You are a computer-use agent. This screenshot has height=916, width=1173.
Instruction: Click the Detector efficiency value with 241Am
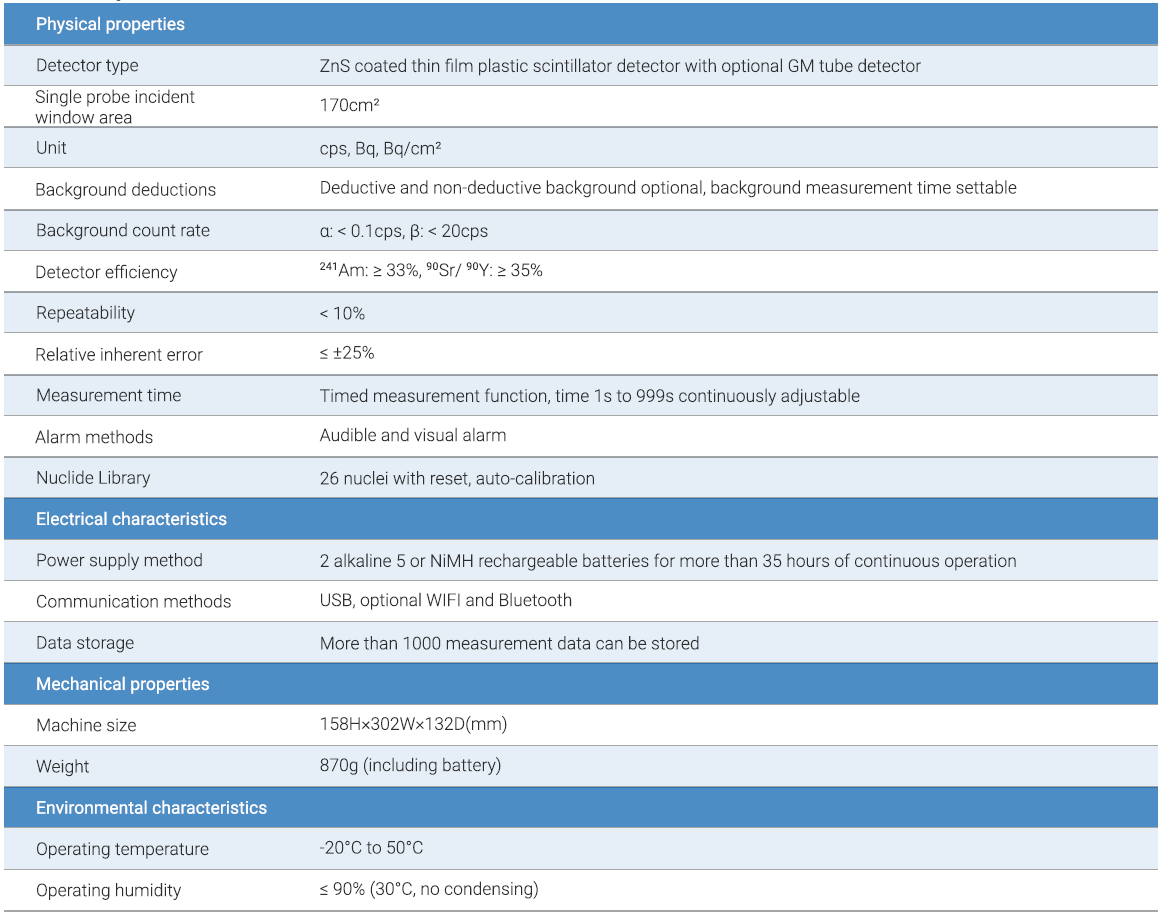[x=431, y=271]
